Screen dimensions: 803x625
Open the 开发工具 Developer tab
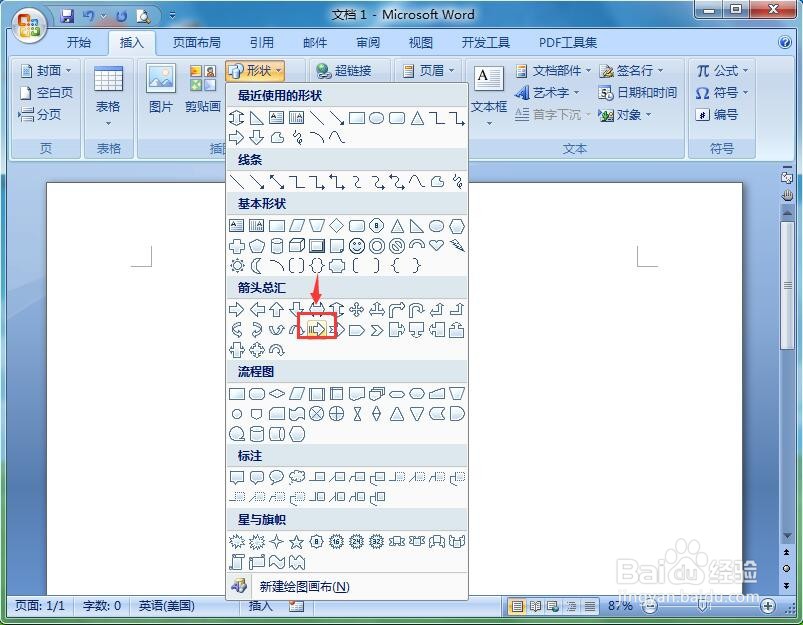(485, 43)
